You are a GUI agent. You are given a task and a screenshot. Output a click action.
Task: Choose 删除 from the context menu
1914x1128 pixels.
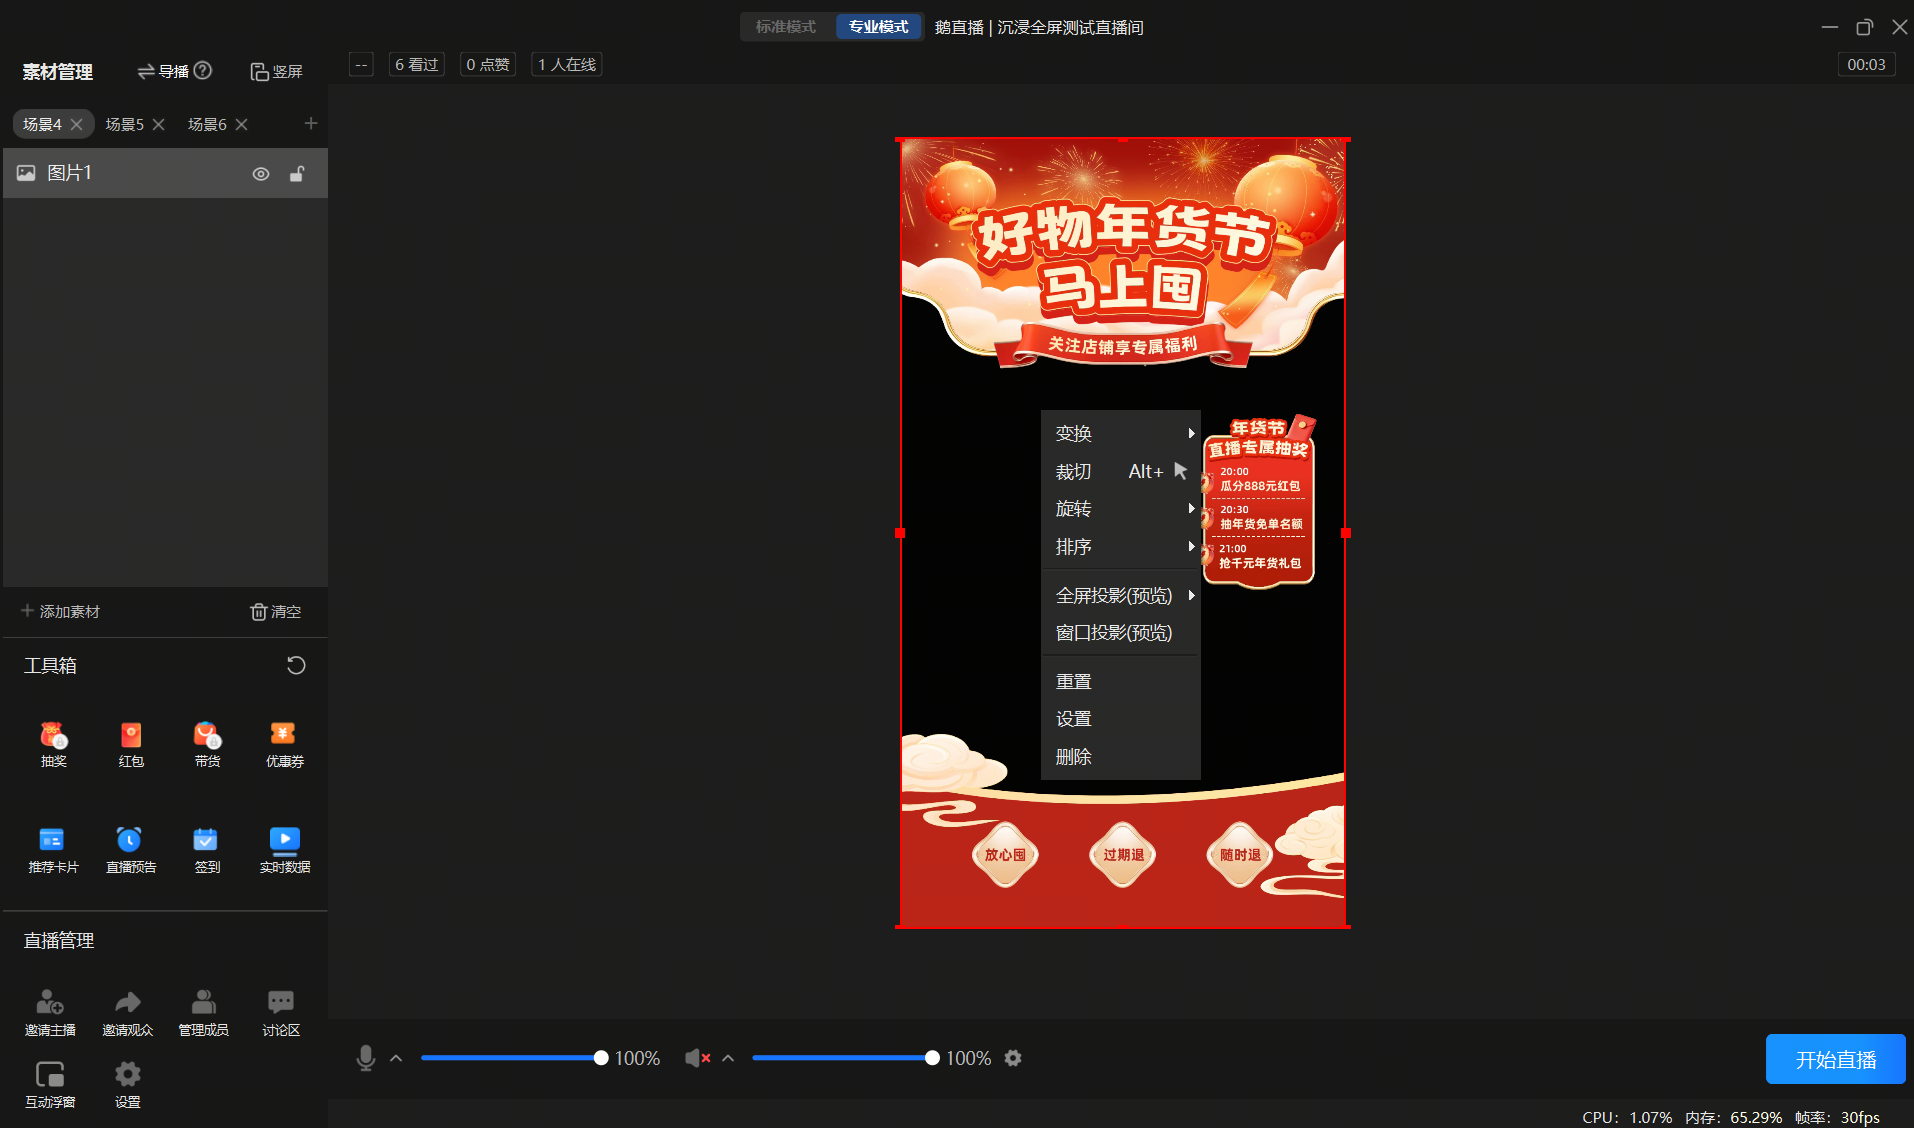(1121, 757)
